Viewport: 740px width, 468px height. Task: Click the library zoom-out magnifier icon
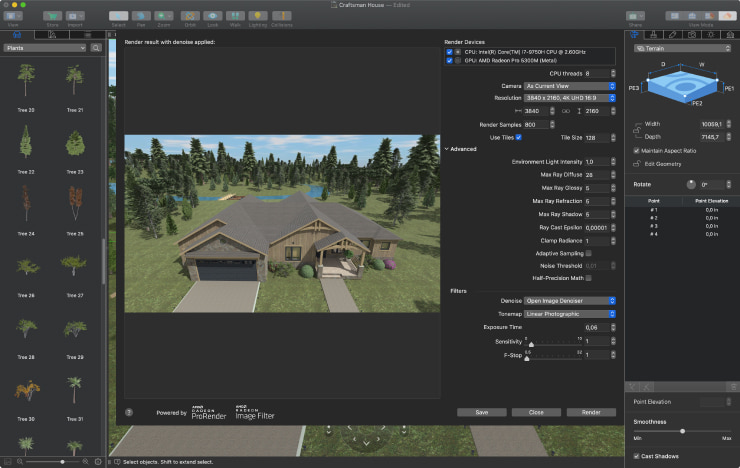20,462
